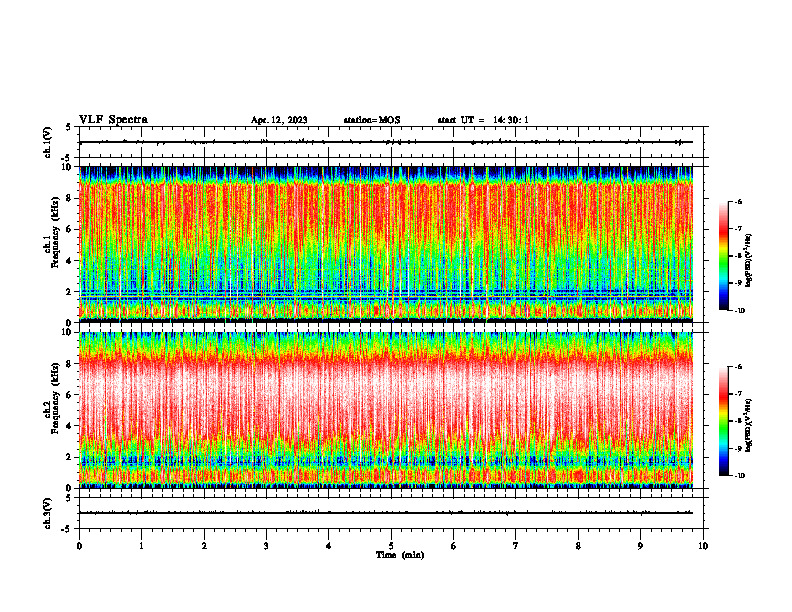Click the '8' kHz tick on ch.1 frequency axis
This screenshot has width=792, height=612.
pos(70,198)
